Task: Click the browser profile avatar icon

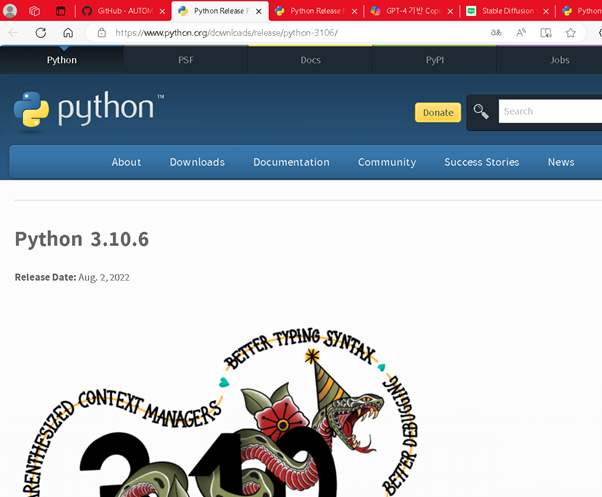Action: click(x=10, y=11)
